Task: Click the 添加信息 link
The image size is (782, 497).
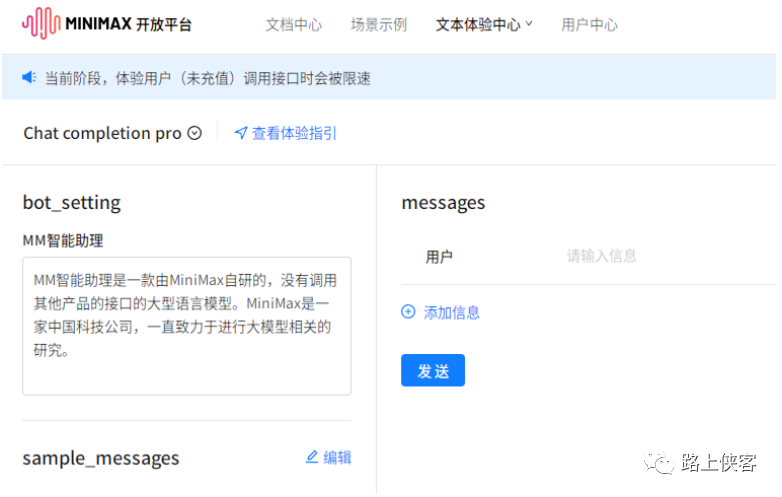Action: coord(451,313)
